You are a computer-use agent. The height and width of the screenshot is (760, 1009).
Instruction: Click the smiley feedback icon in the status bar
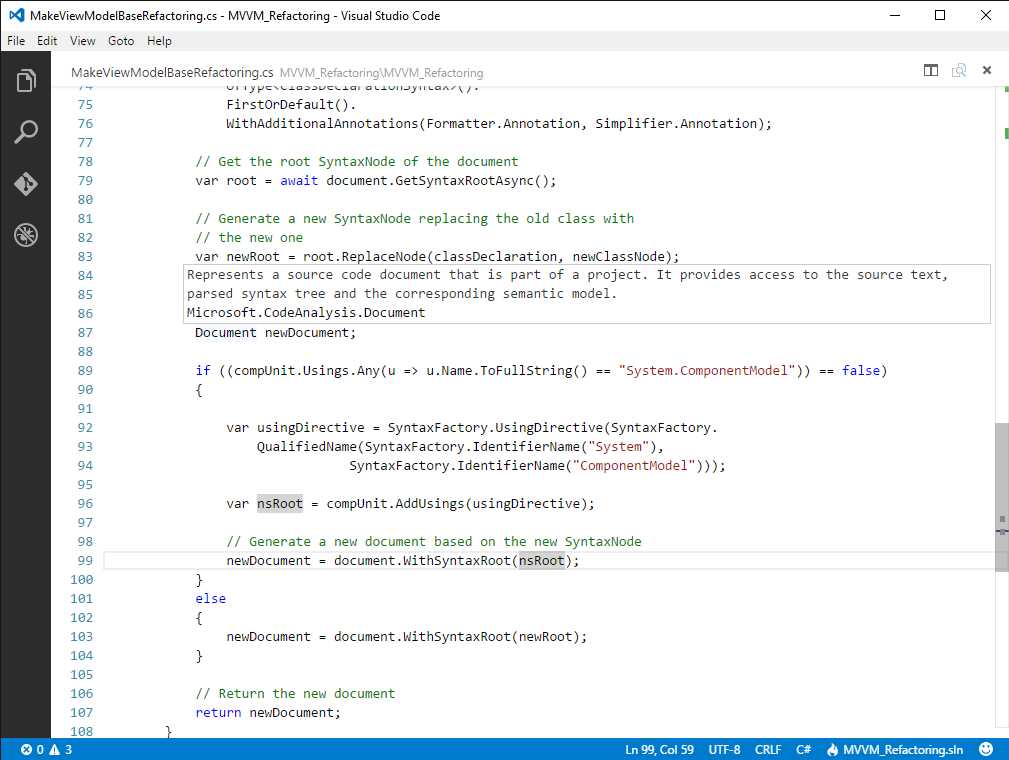tap(986, 749)
